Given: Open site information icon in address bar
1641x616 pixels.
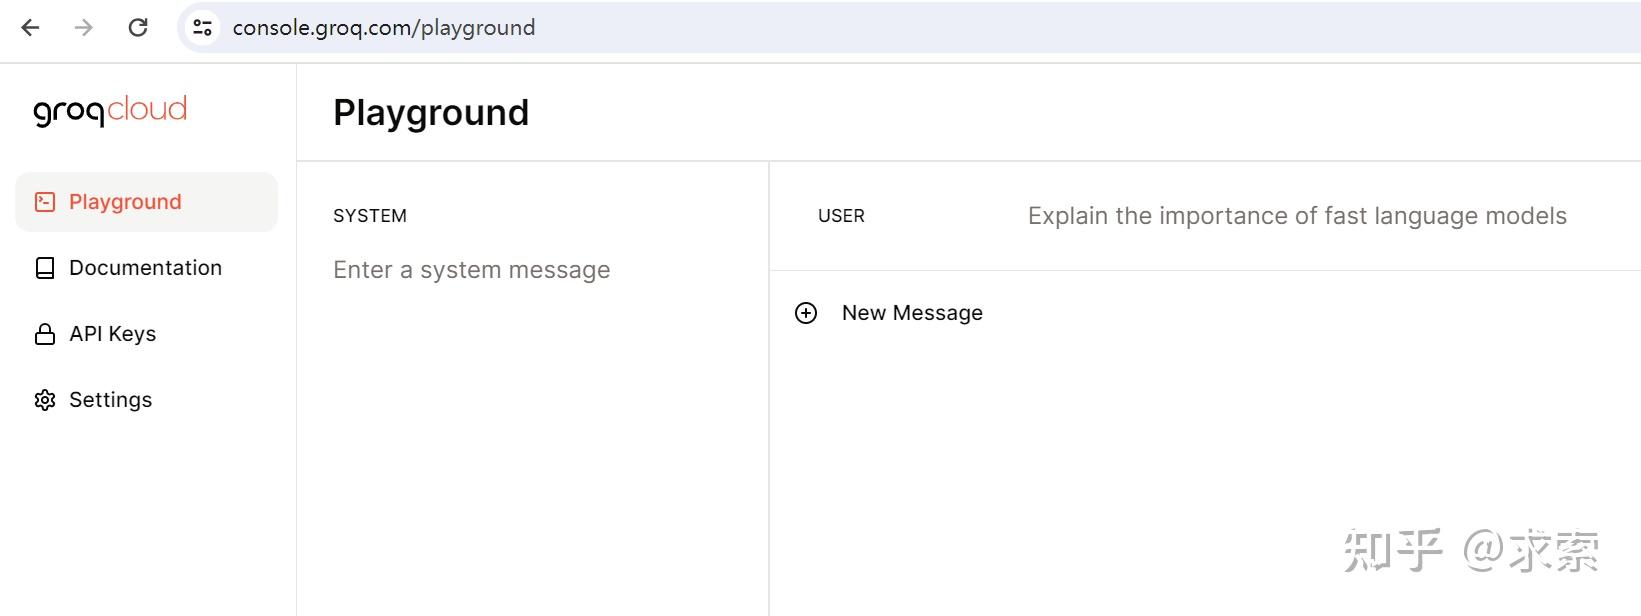Looking at the screenshot, I should tap(203, 28).
